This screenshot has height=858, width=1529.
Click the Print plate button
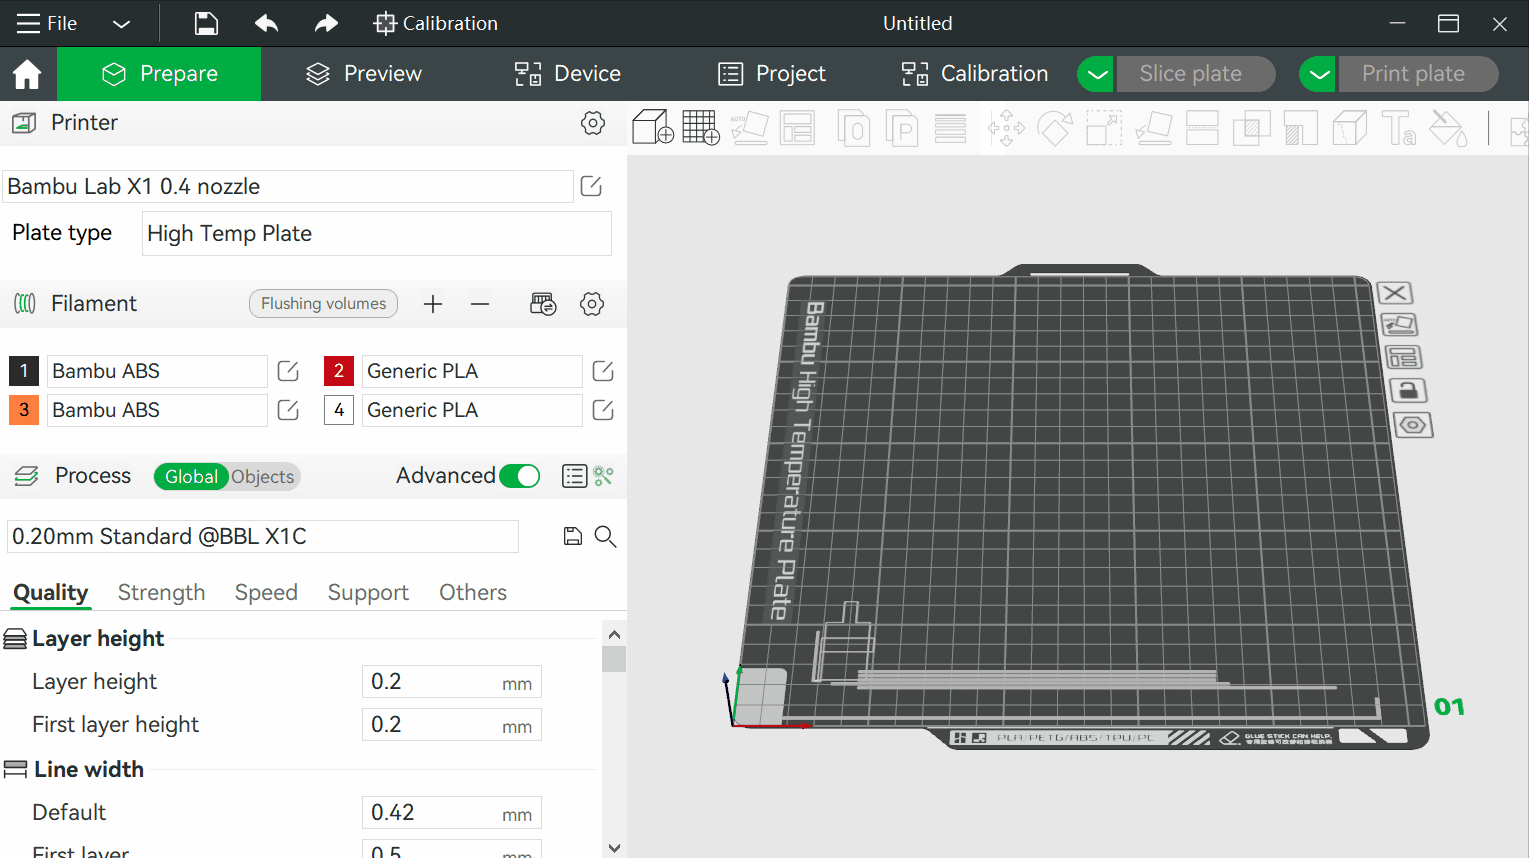click(x=1418, y=74)
